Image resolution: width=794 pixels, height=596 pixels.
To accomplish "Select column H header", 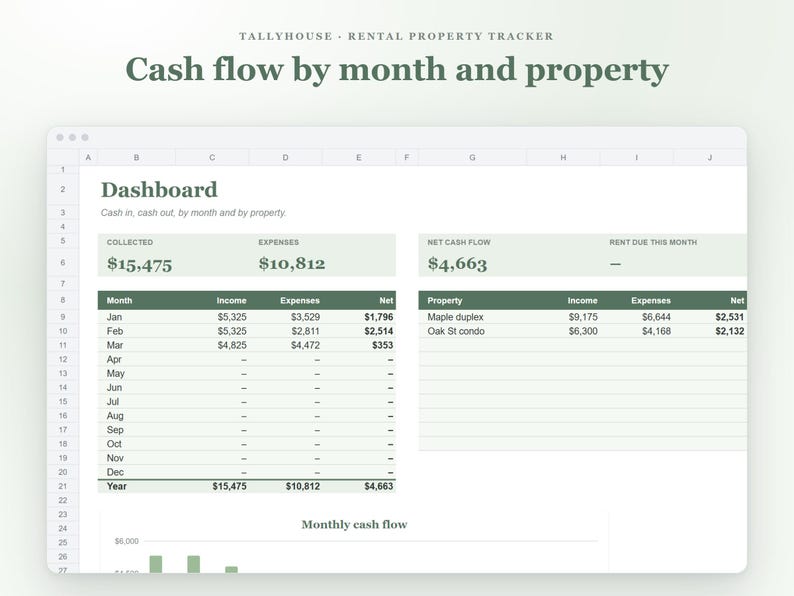I will (563, 157).
